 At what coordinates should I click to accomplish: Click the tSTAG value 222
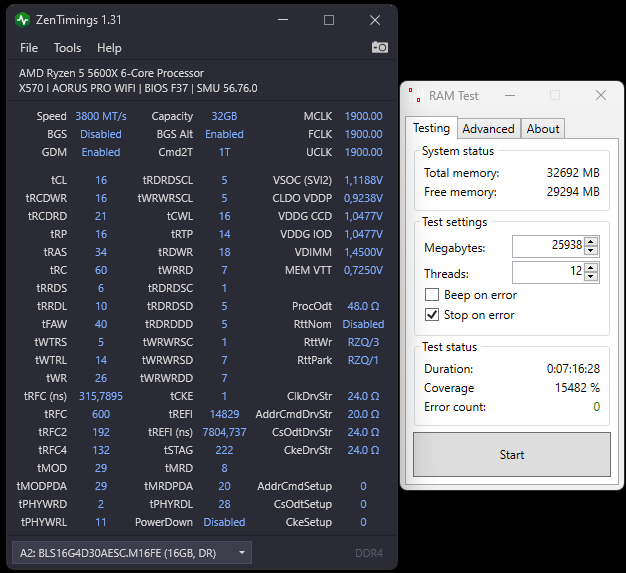(x=224, y=450)
